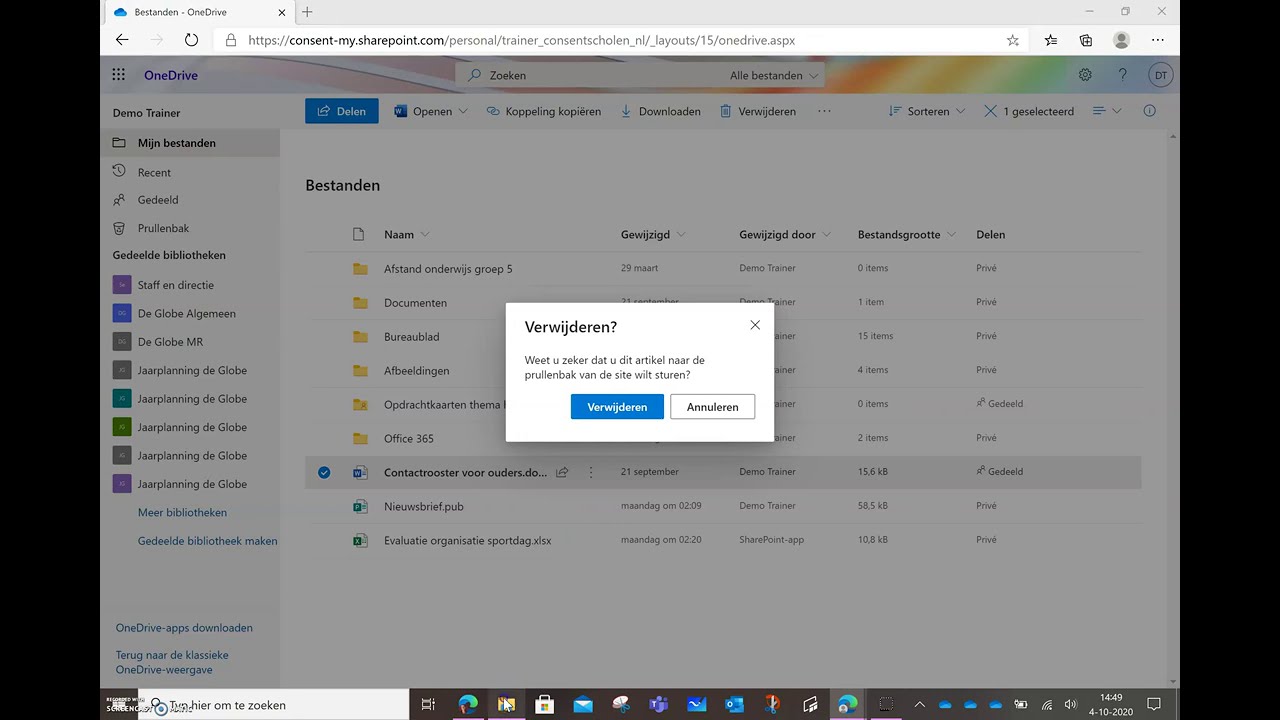1280x720 pixels.
Task: Click the file type column header icon
Action: (359, 234)
